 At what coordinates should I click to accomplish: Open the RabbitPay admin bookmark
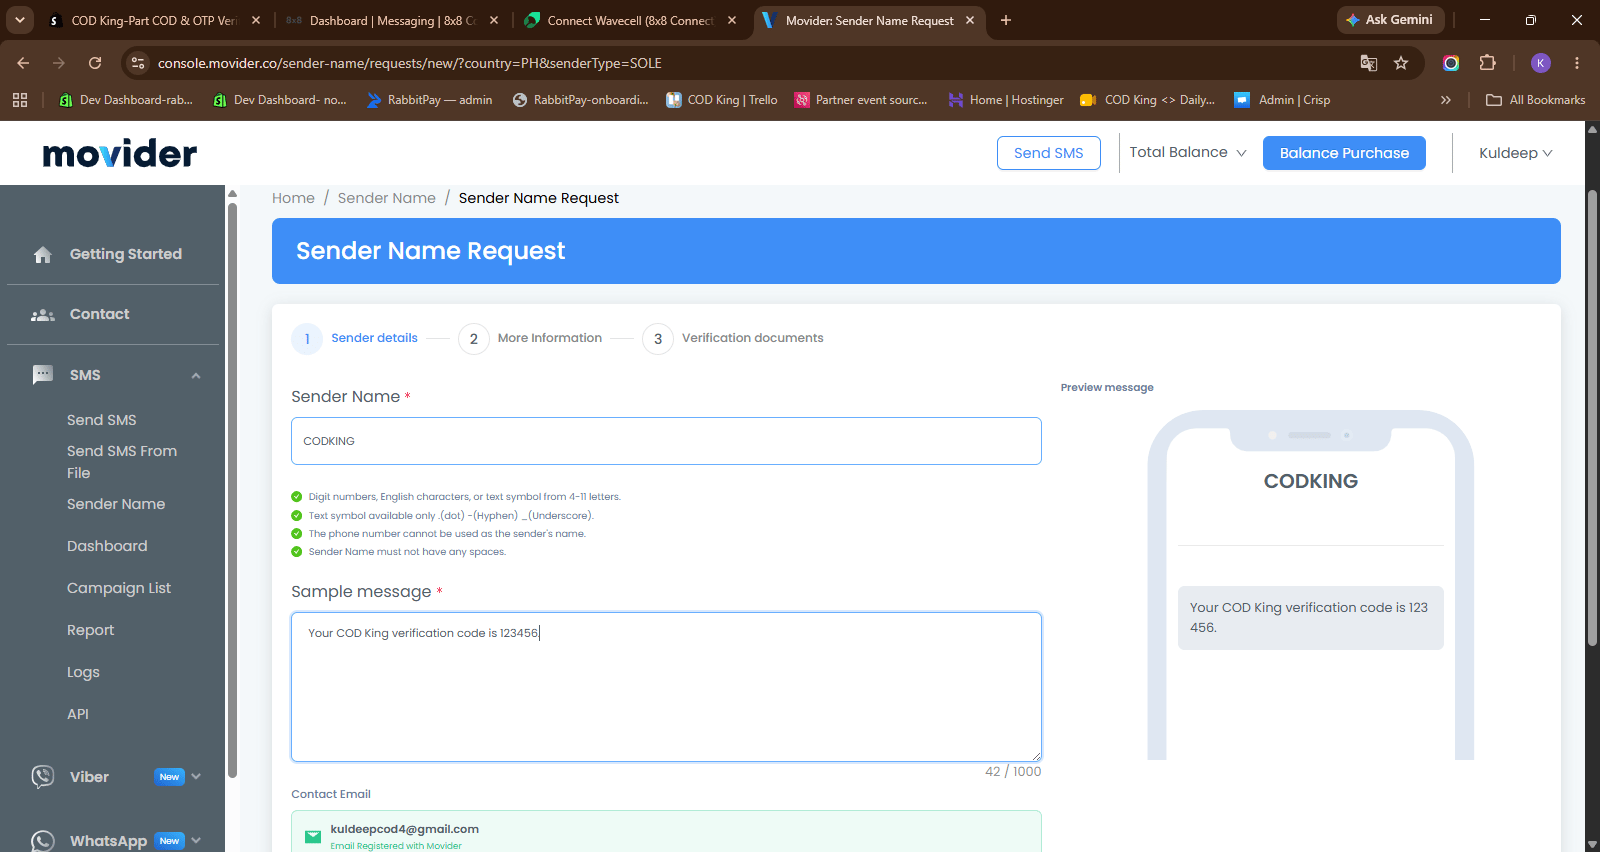tap(430, 100)
